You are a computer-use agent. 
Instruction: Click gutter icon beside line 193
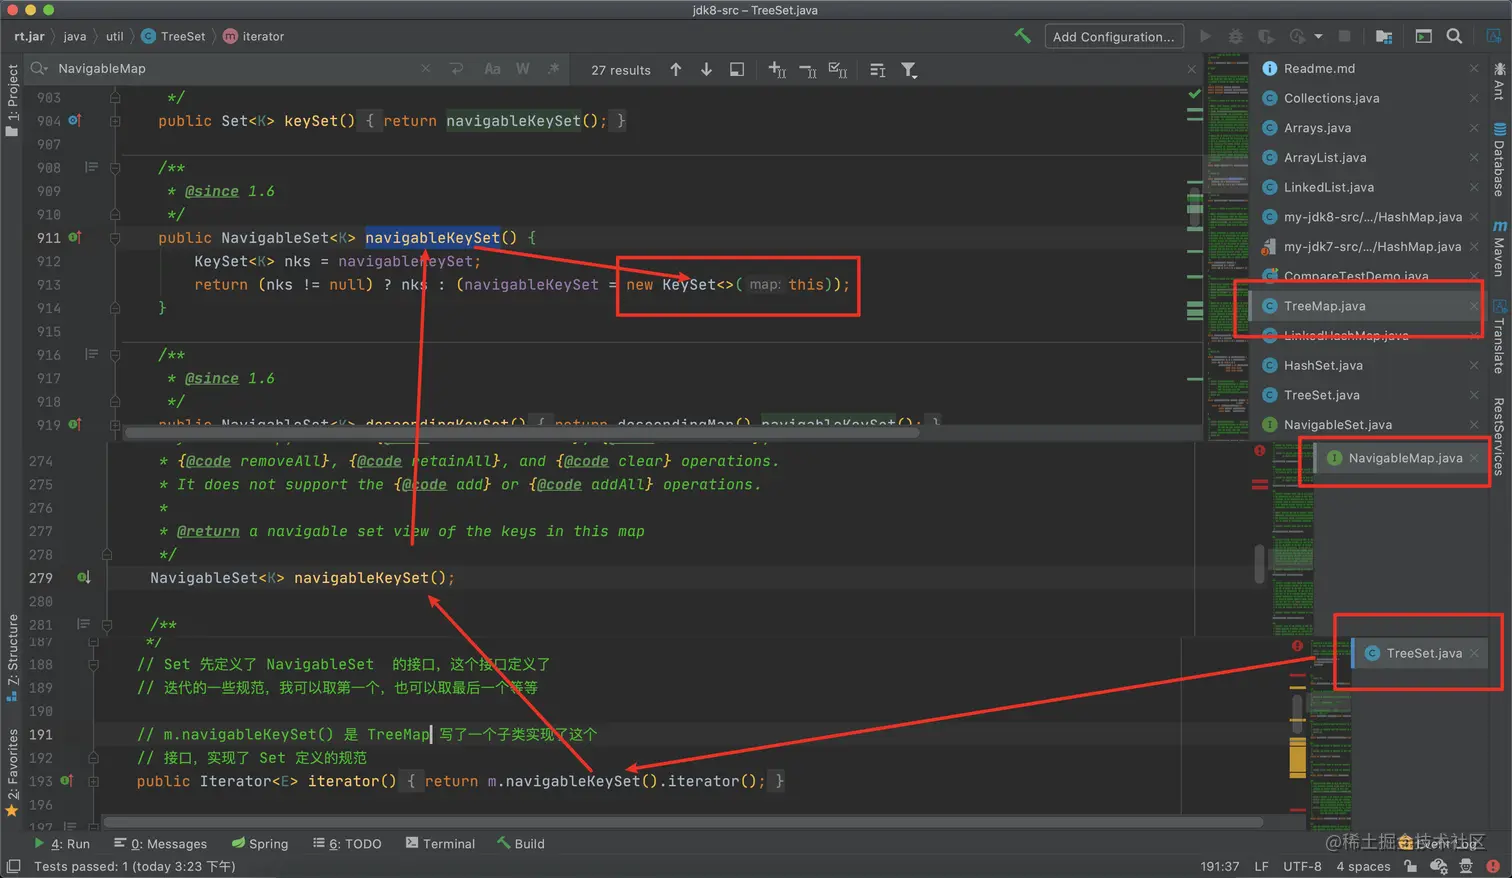[x=66, y=780]
